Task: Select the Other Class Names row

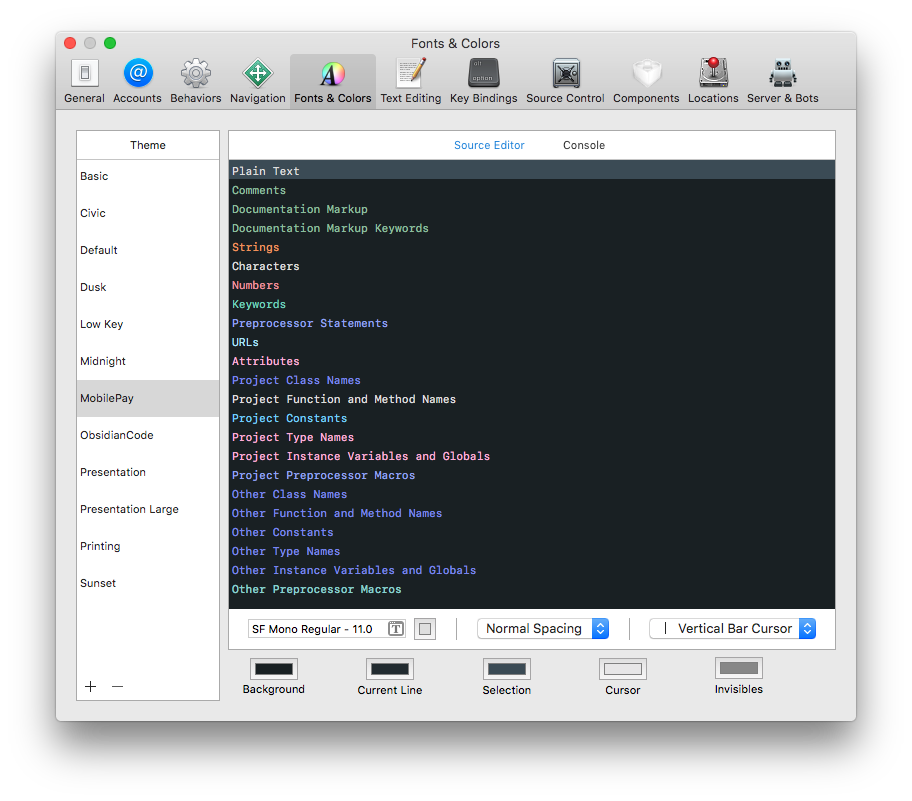Action: (532, 494)
